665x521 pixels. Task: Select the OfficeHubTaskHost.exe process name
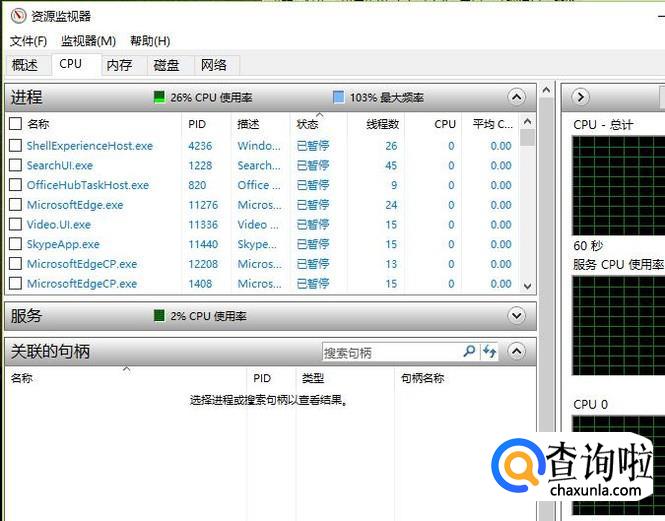(x=88, y=185)
